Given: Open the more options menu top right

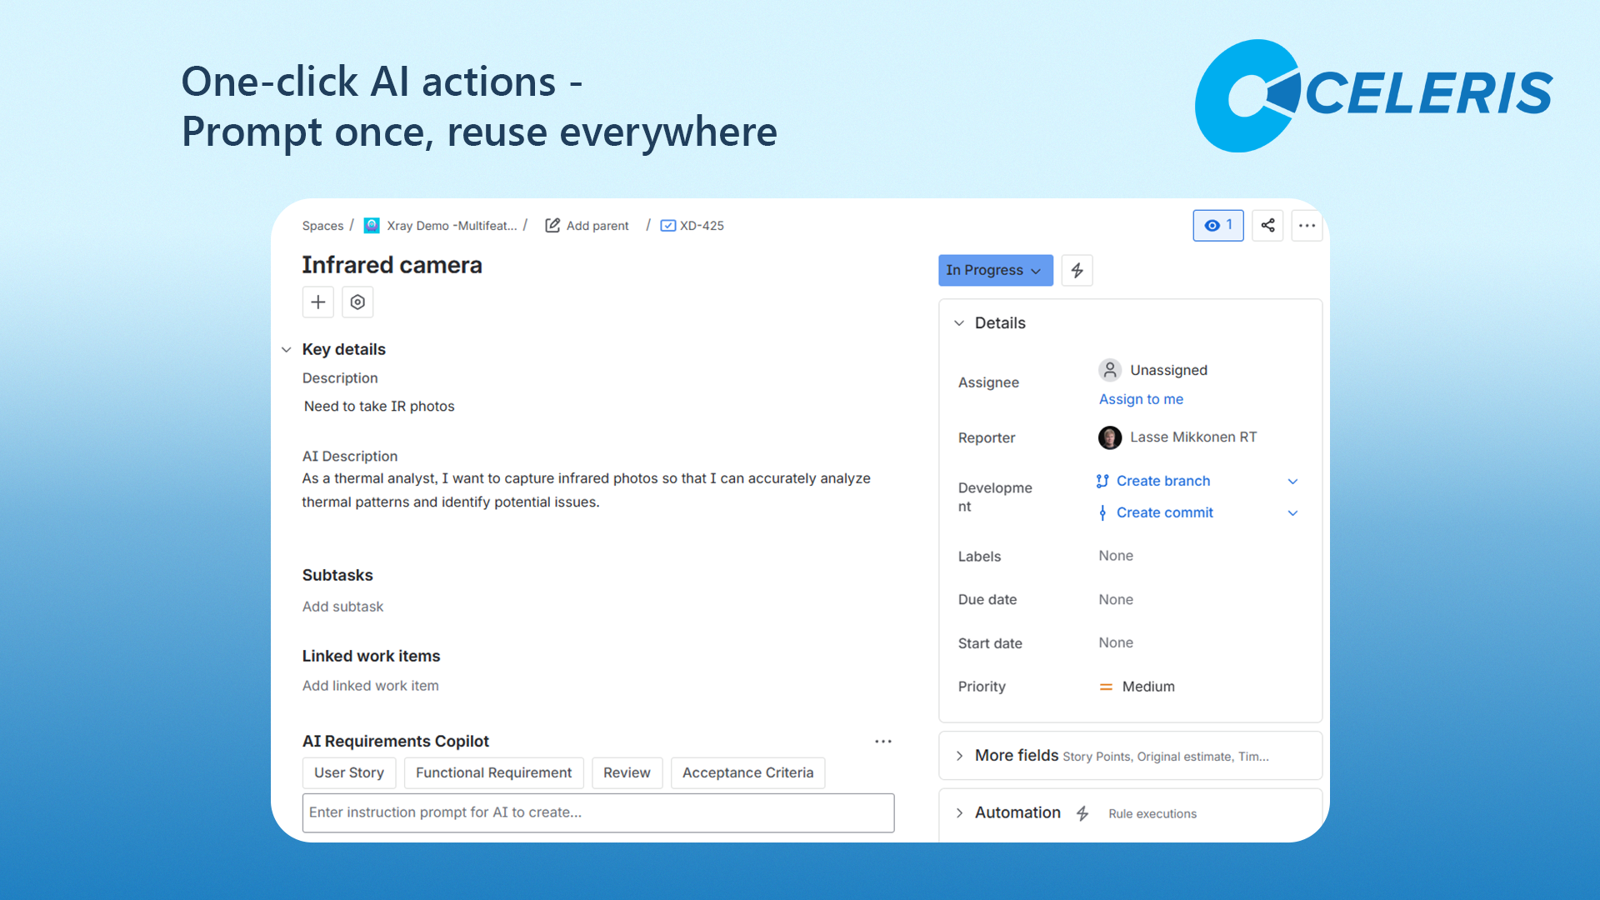Looking at the screenshot, I should [1307, 225].
